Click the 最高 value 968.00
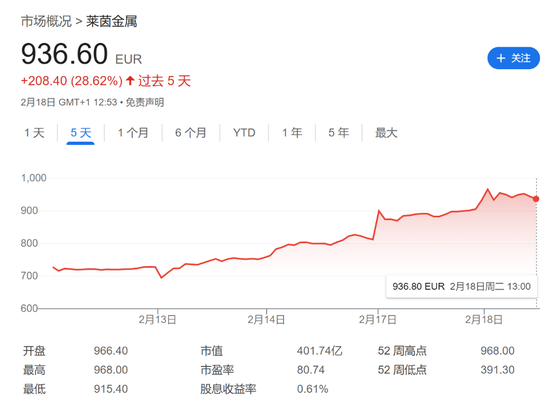Viewport: 550px width, 403px height. tap(111, 370)
